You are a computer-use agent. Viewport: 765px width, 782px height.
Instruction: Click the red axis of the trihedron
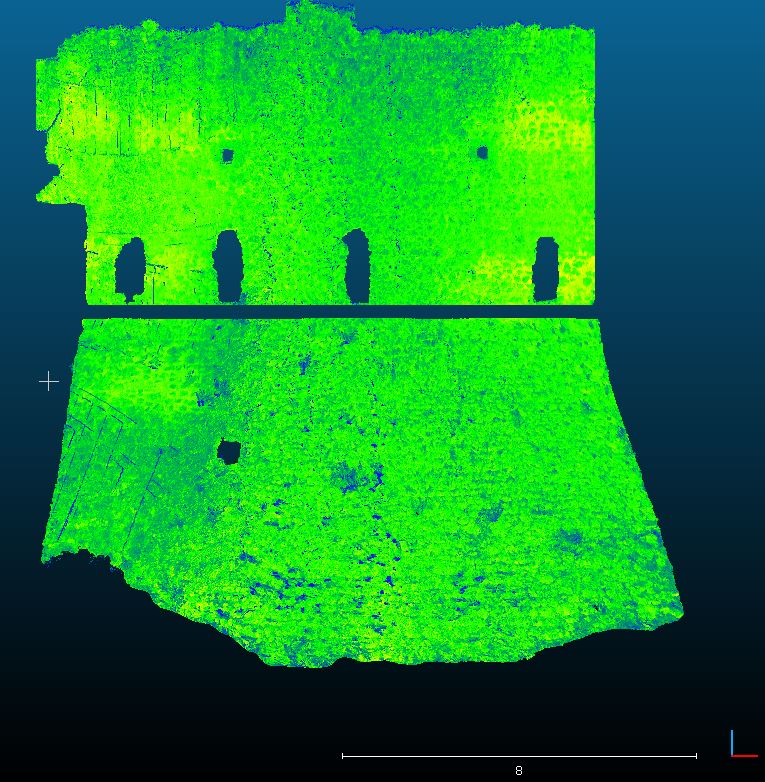746,756
